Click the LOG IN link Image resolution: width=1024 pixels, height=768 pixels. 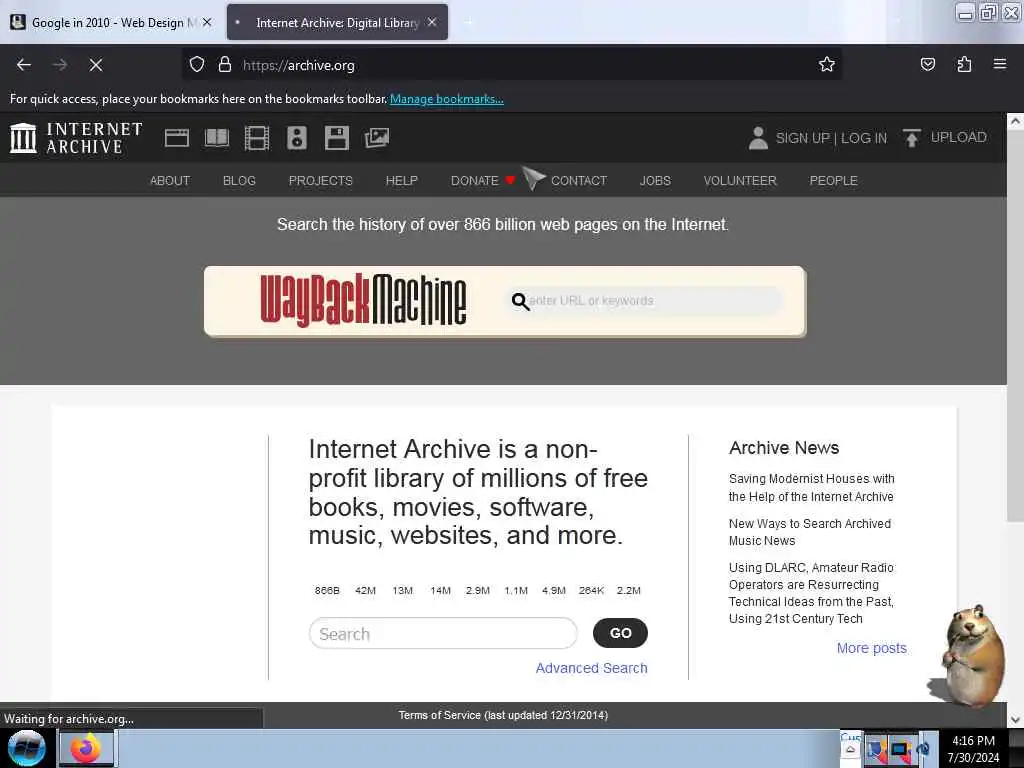pyautogui.click(x=863, y=138)
